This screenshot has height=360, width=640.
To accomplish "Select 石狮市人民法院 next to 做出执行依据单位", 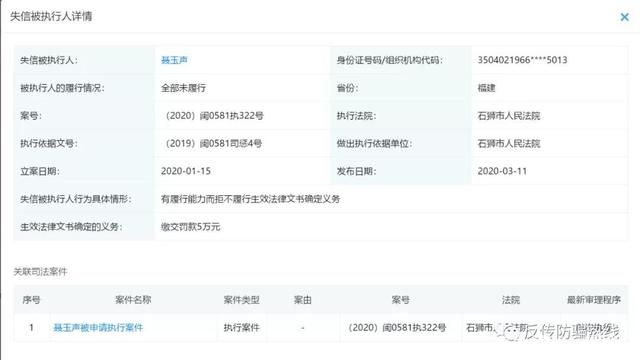I will click(x=509, y=143).
